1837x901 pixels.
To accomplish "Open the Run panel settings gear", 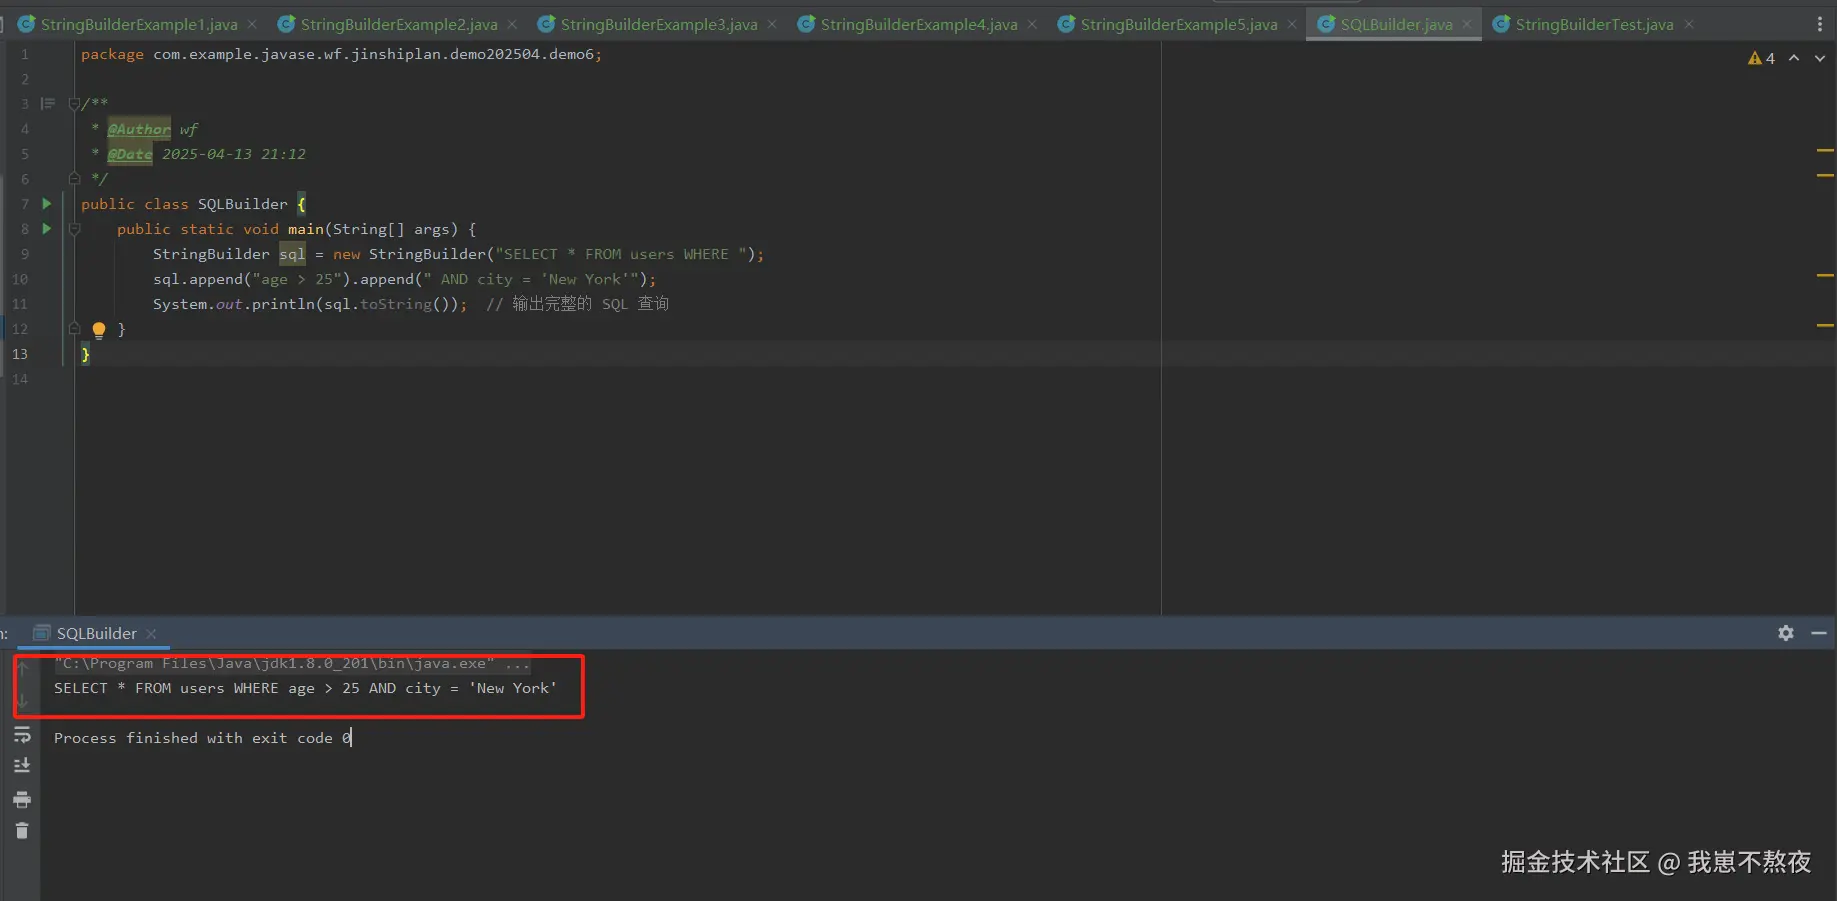I will click(1786, 633).
